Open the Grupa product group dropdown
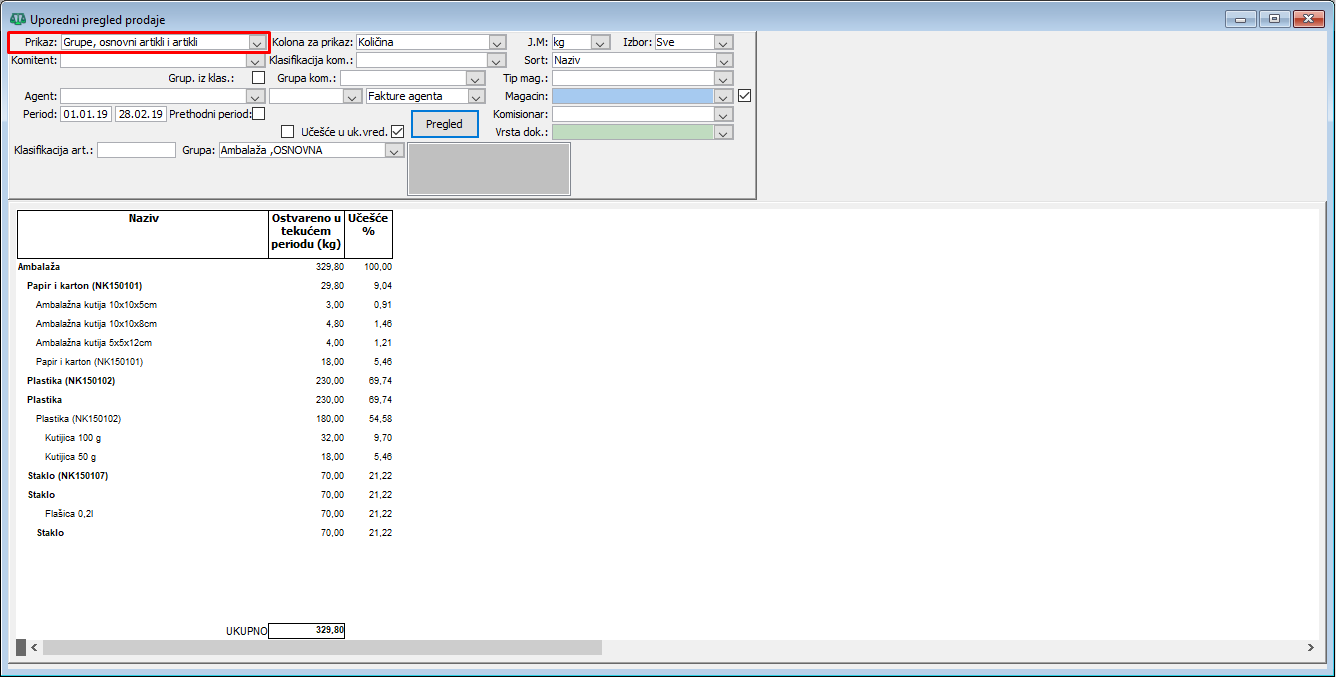This screenshot has height=677, width=1336. [x=394, y=151]
